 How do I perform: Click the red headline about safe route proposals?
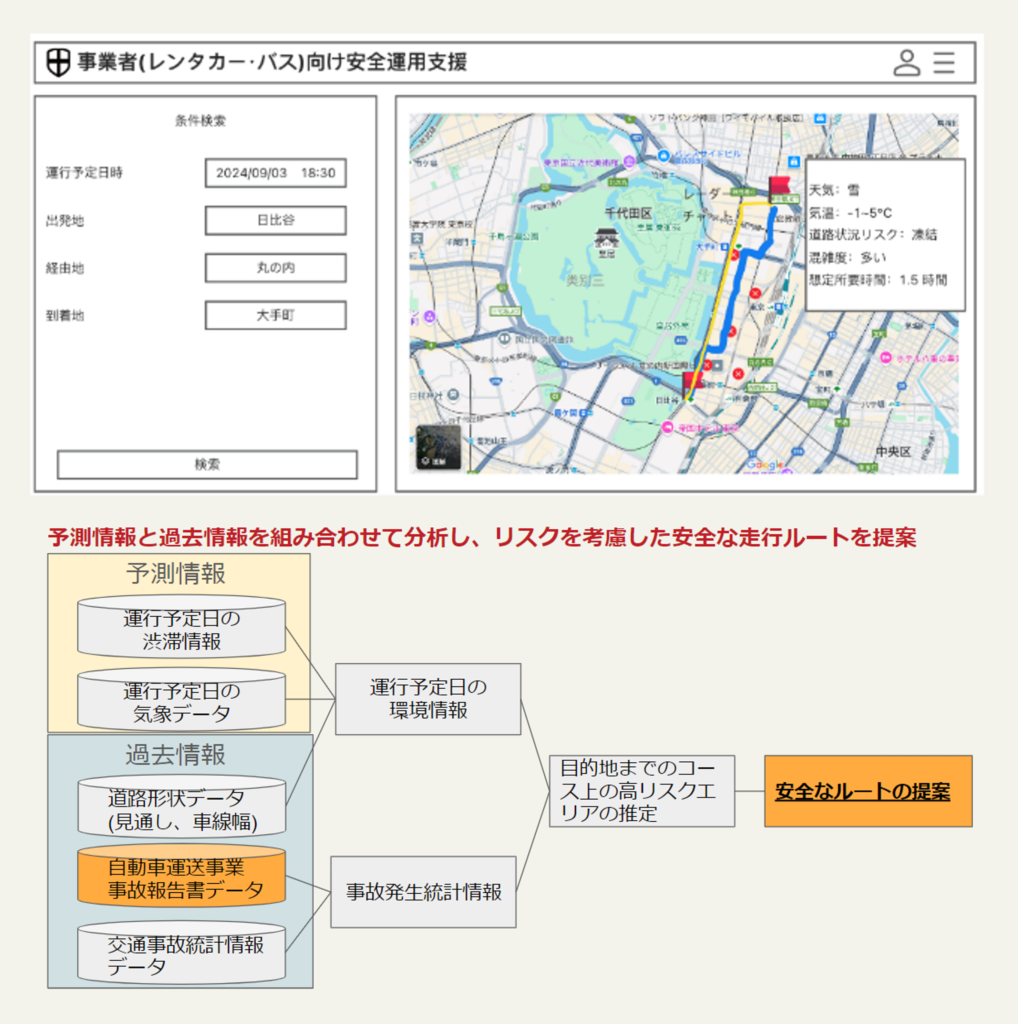[x=482, y=537]
